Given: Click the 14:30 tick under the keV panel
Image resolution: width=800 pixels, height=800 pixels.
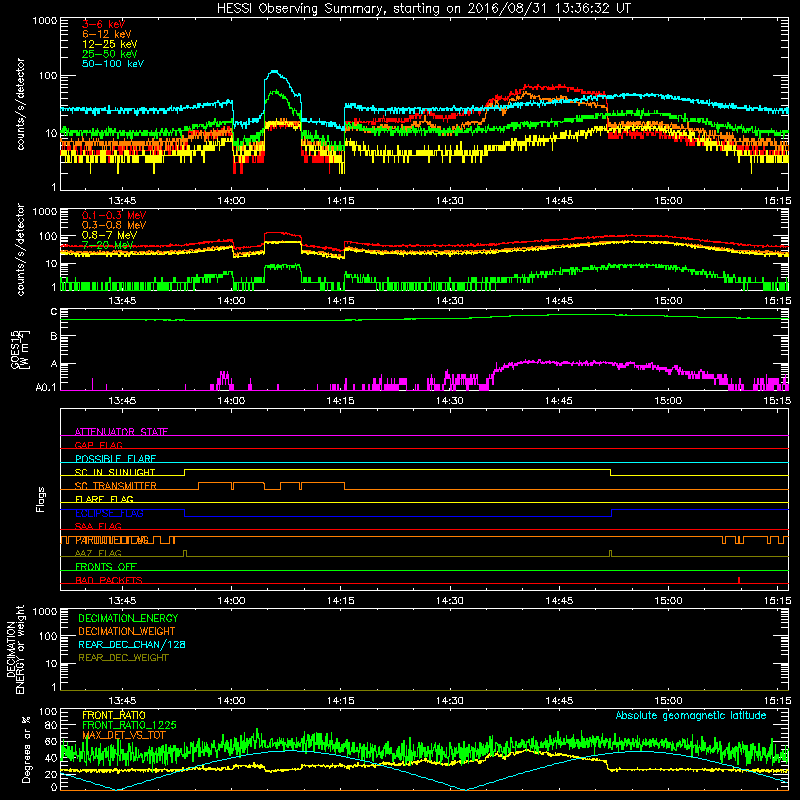Looking at the screenshot, I should click(450, 201).
